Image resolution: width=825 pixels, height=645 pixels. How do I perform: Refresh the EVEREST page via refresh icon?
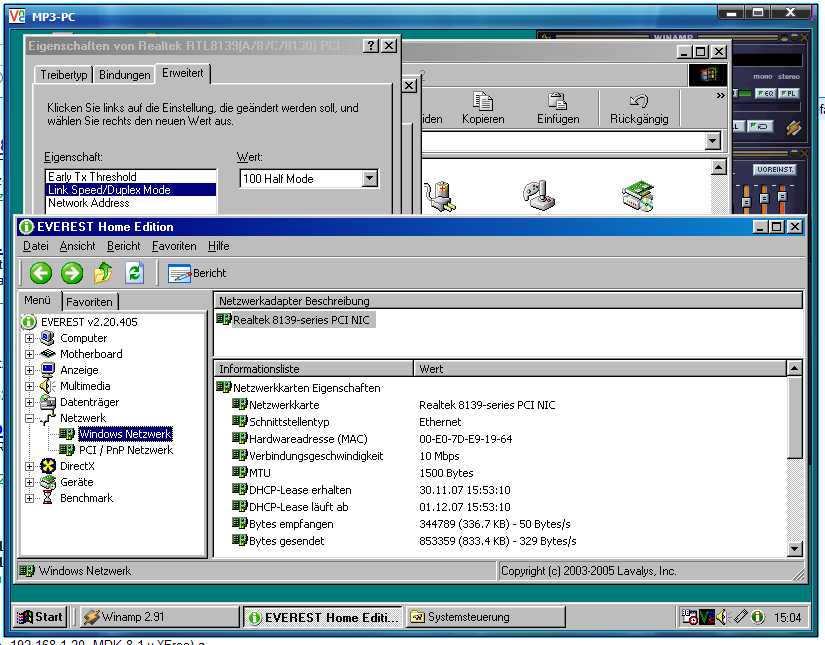point(135,273)
